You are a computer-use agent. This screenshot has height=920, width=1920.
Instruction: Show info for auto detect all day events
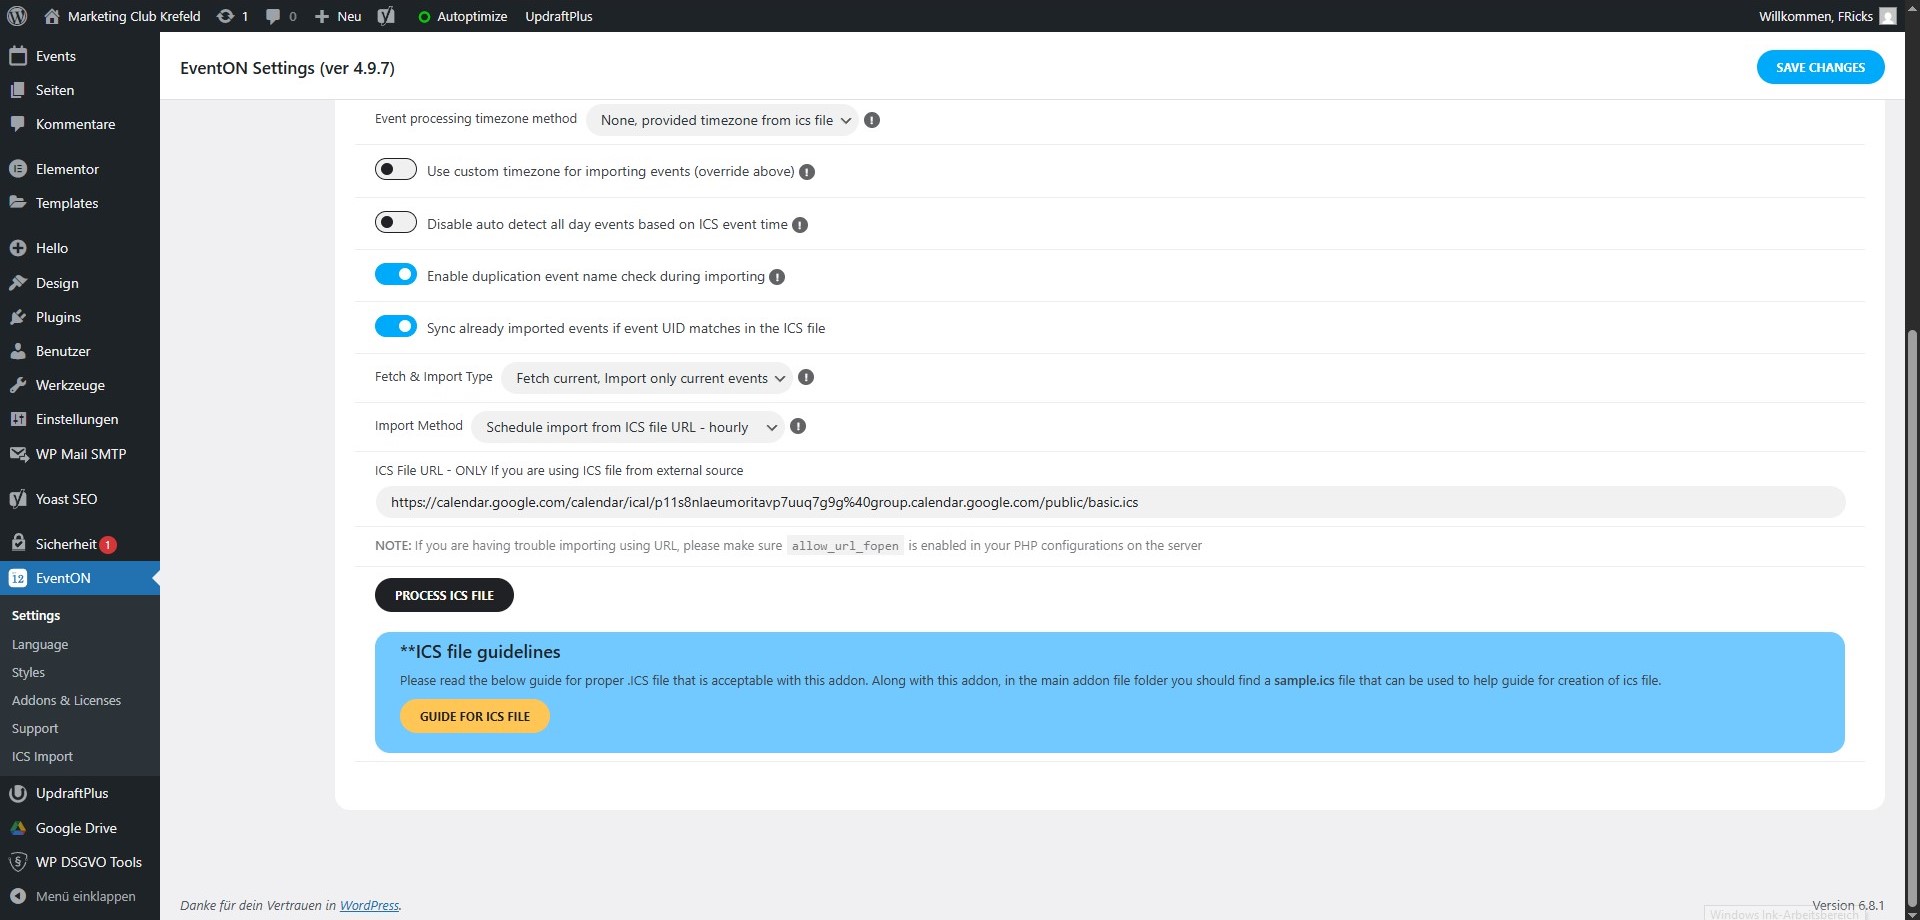click(800, 225)
